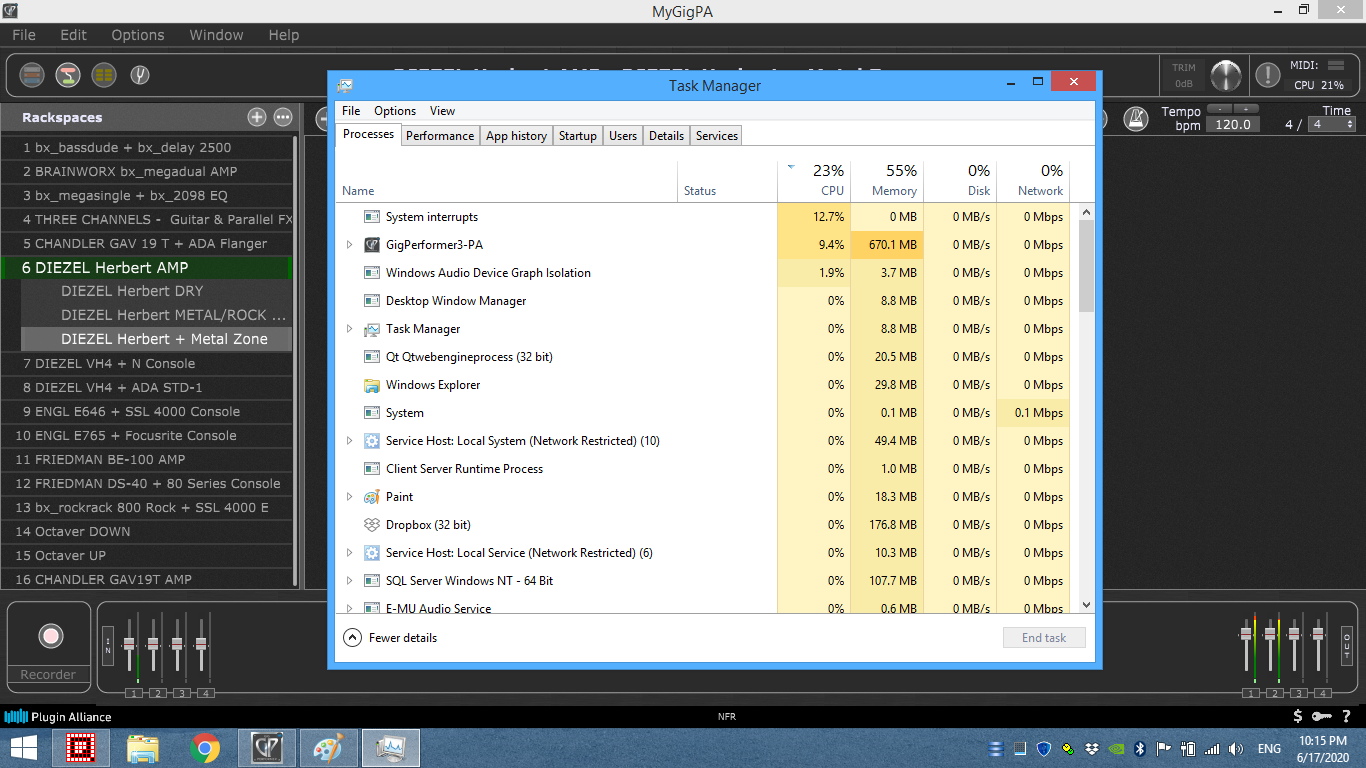This screenshot has height=768, width=1366.
Task: Open the time signature denominator dropdown
Action: [x=1333, y=125]
